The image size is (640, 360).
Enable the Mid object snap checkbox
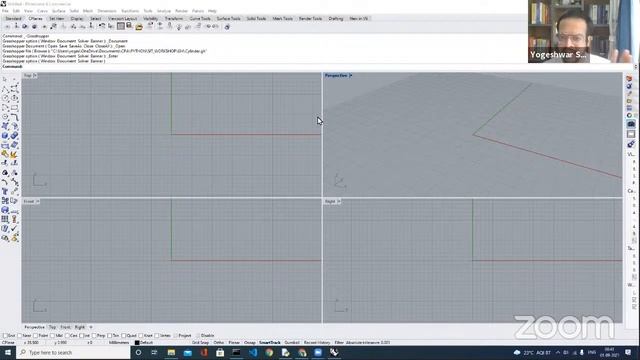click(x=53, y=336)
